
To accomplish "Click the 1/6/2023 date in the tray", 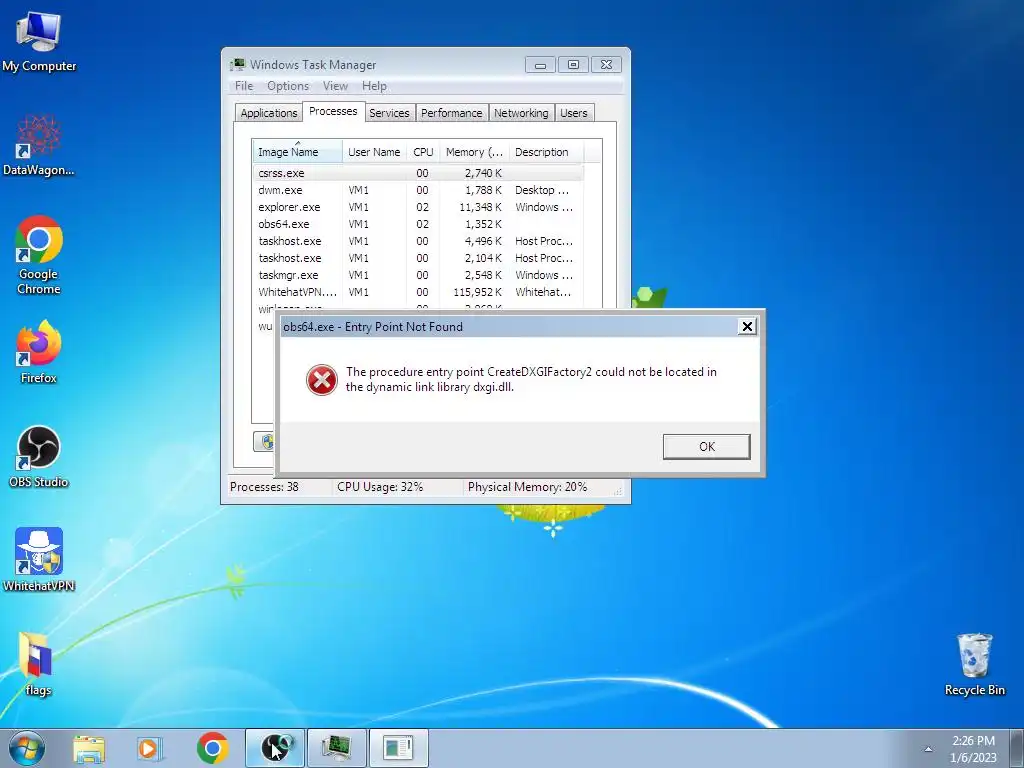I will 973,758.
